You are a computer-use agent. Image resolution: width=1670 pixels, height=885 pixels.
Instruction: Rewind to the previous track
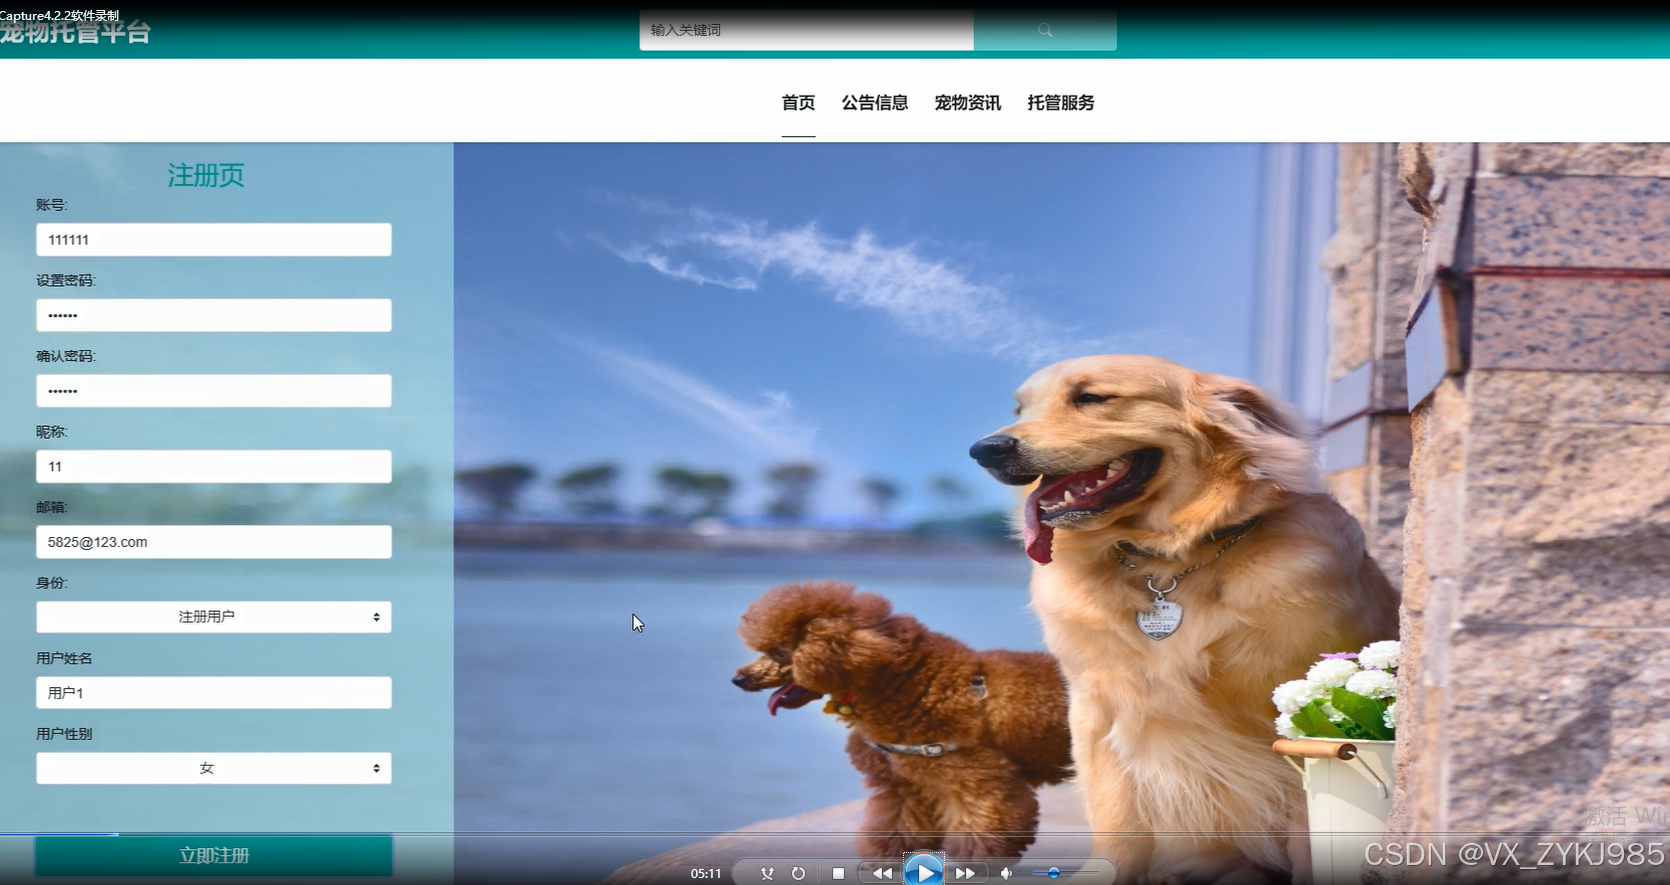[882, 873]
